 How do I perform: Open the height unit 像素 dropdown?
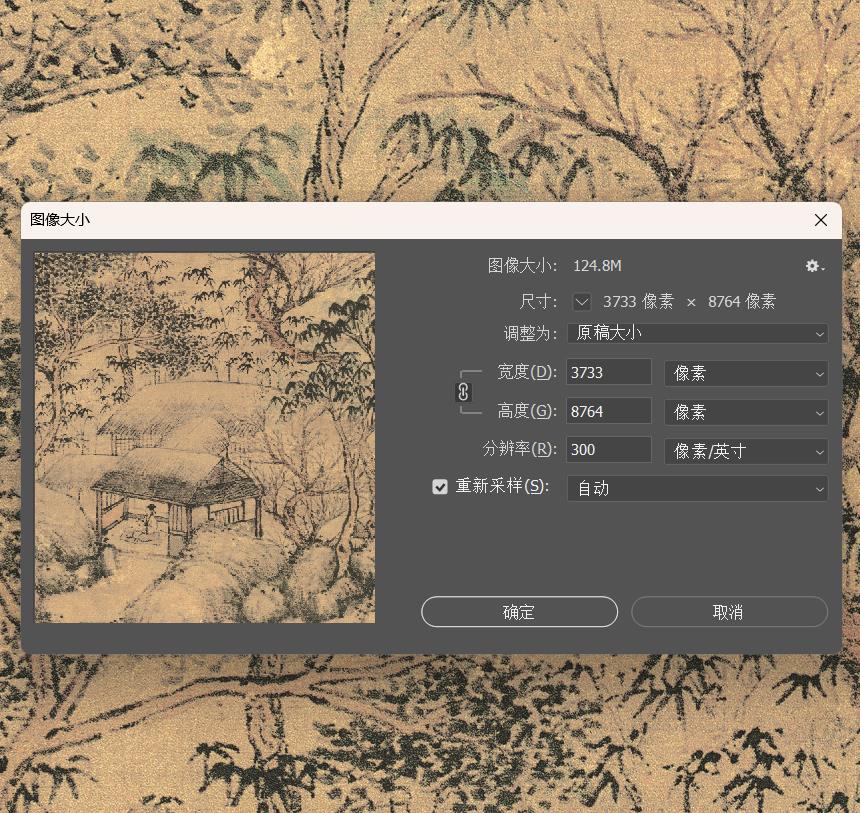point(746,413)
